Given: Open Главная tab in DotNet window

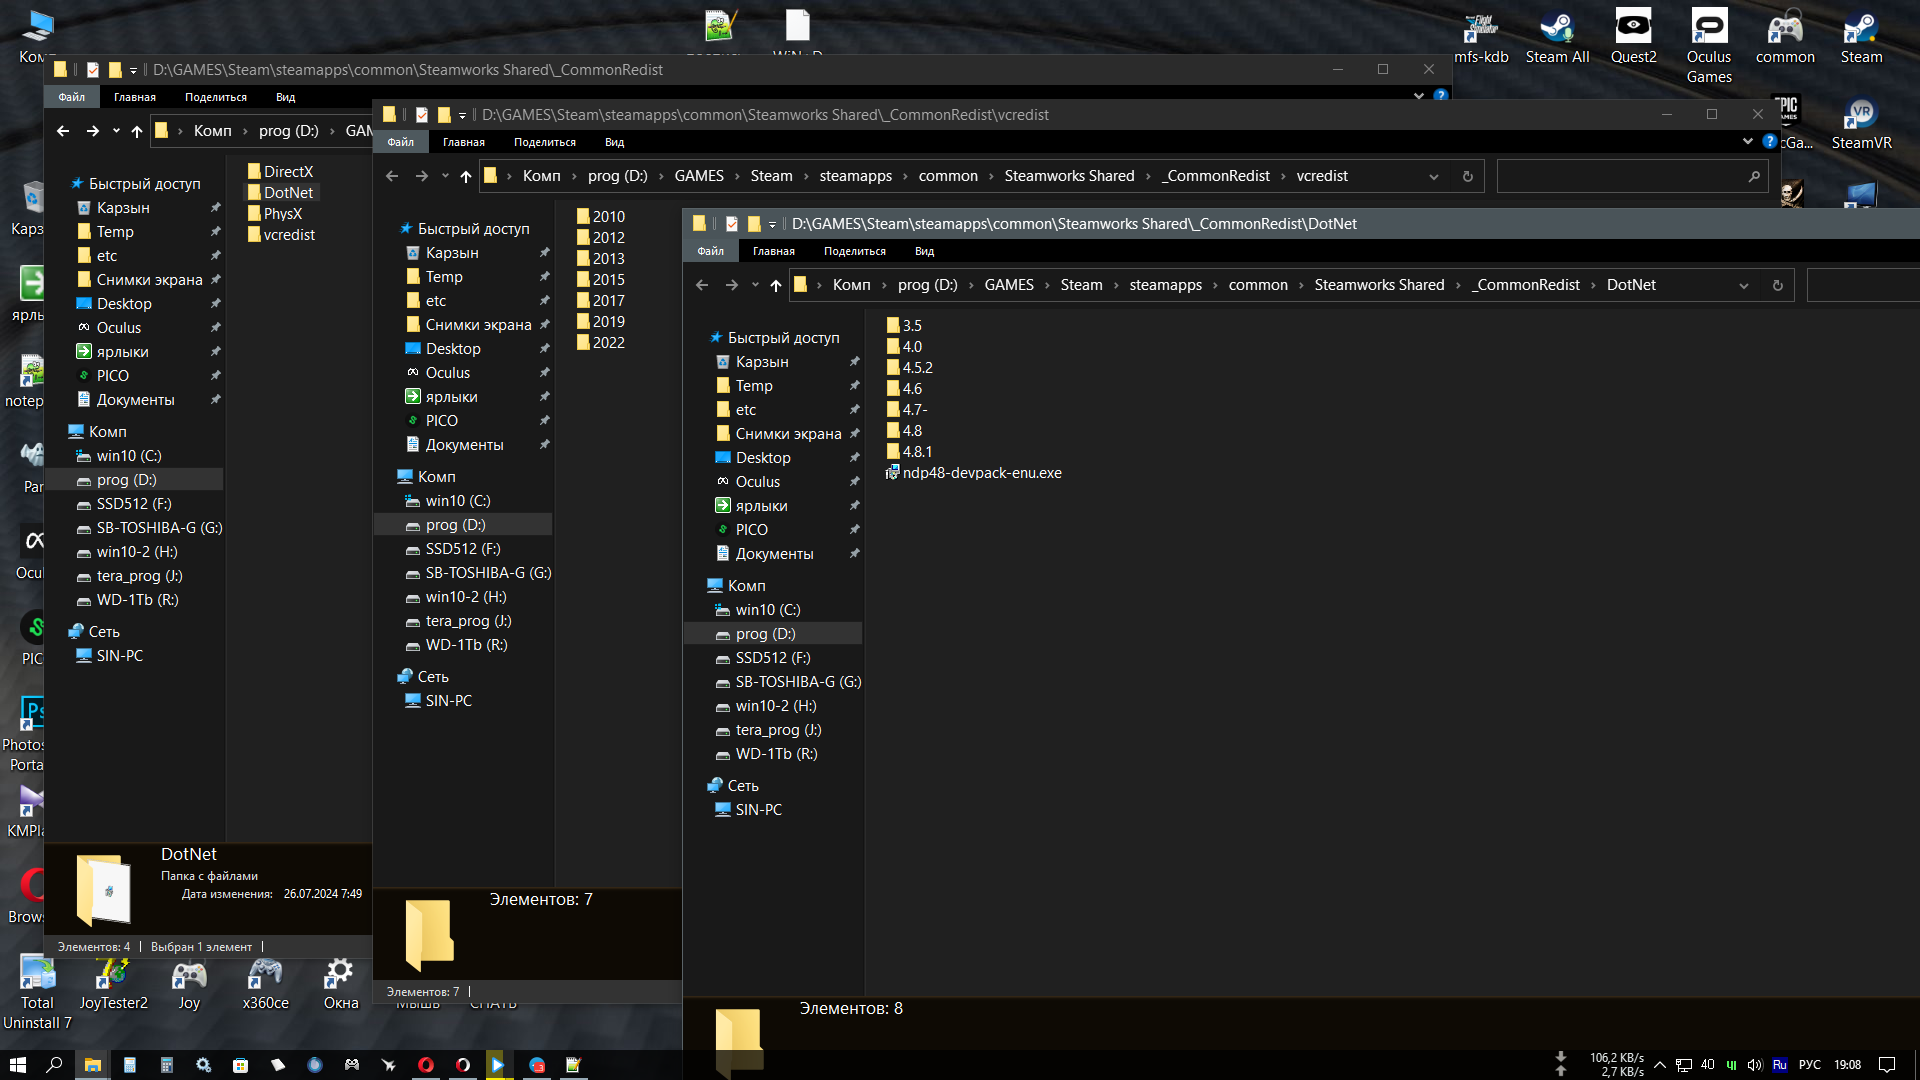Looking at the screenshot, I should click(x=774, y=251).
